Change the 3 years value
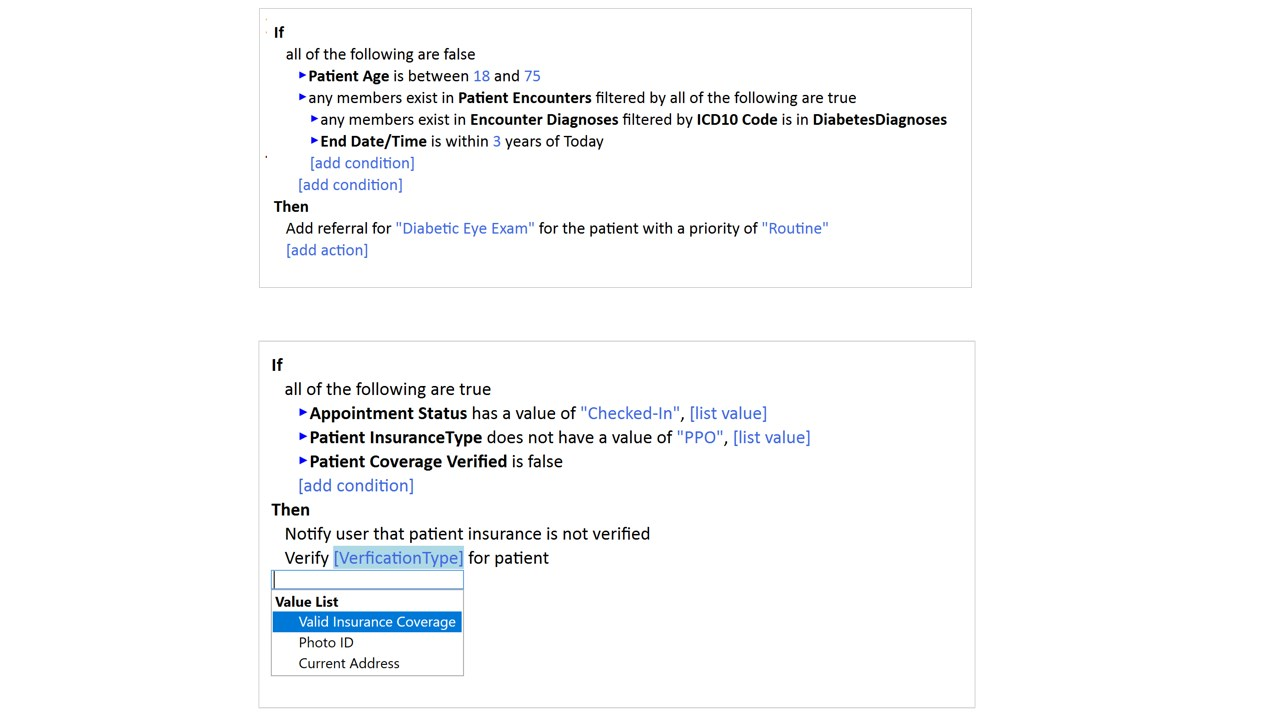Screen dimensions: 1280x720 coord(497,141)
